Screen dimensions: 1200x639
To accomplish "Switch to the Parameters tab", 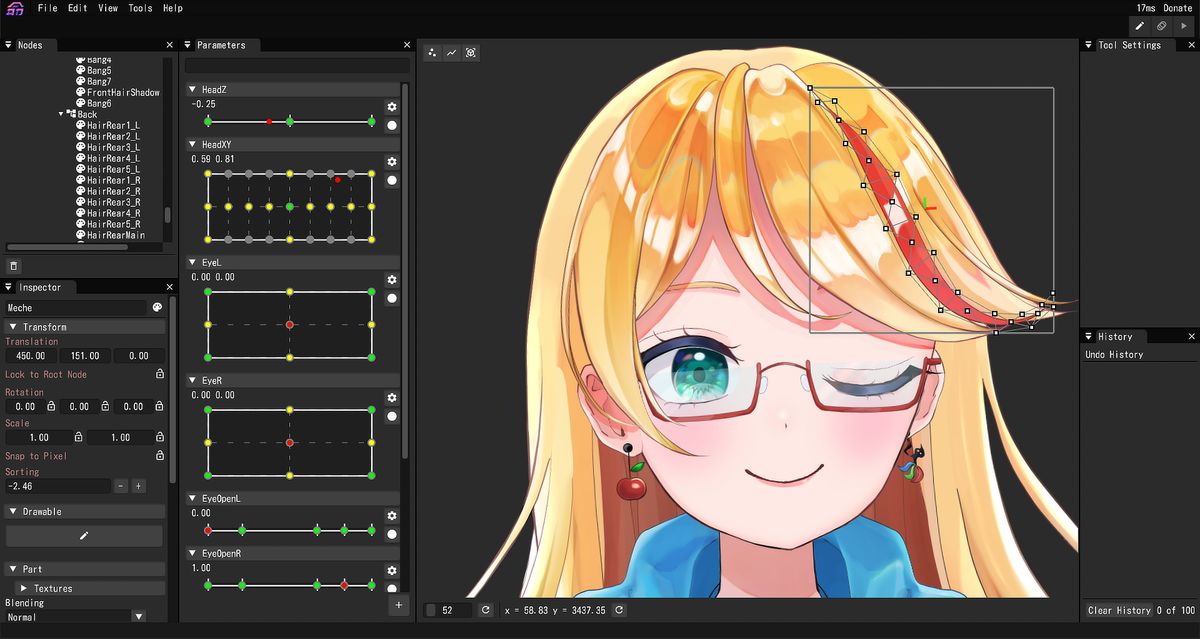I will pyautogui.click(x=220, y=44).
